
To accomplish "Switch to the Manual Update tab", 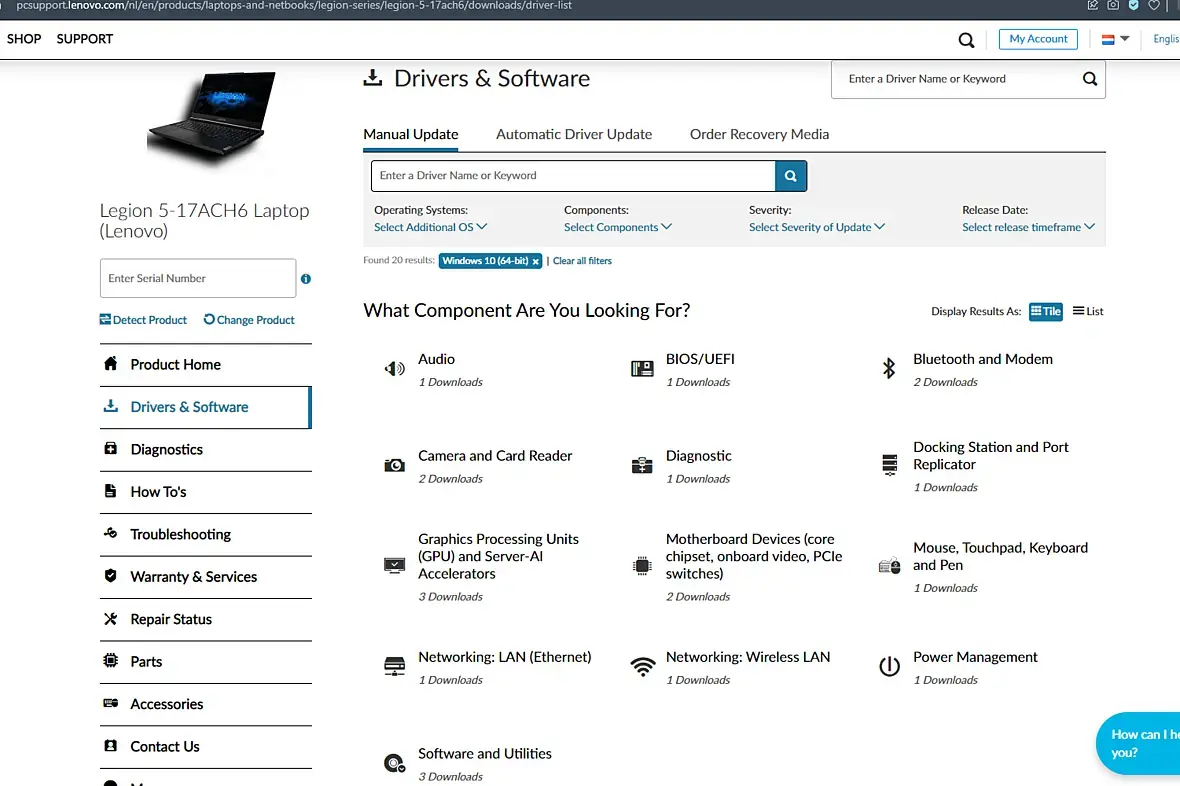I will [x=411, y=135].
